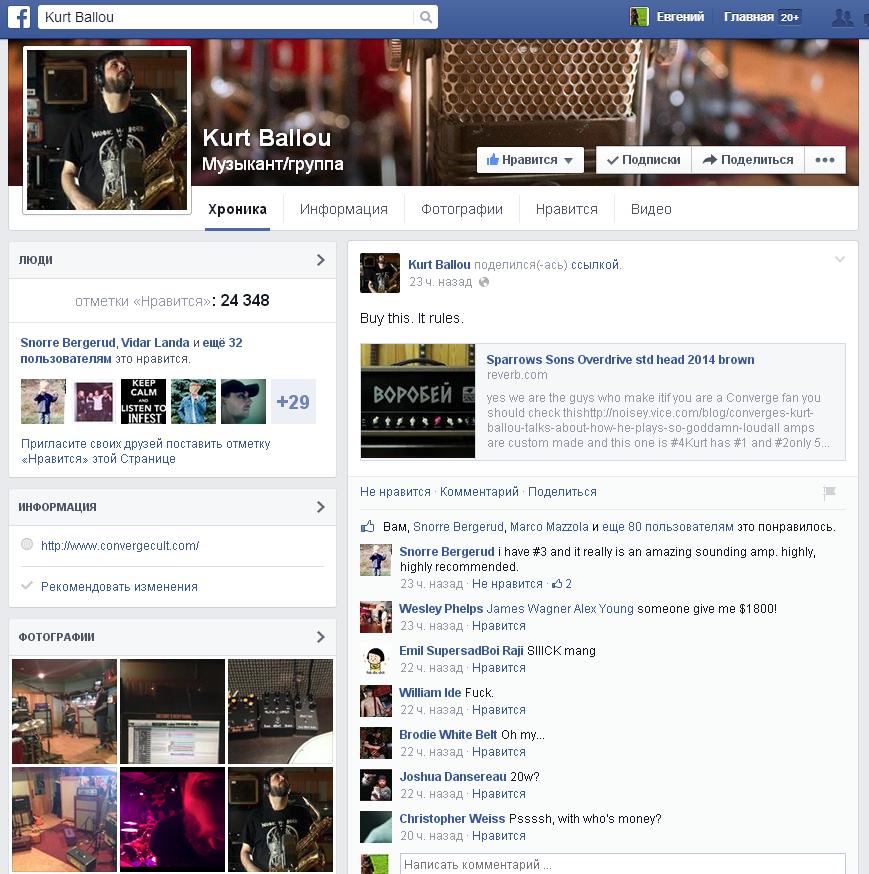Click the +29 more likers tile
This screenshot has height=874, width=869.
click(293, 401)
